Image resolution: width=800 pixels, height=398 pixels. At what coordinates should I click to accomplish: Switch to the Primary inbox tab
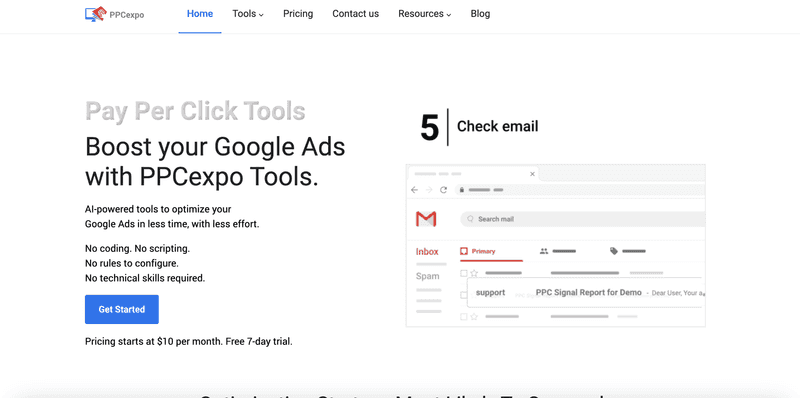tap(478, 251)
